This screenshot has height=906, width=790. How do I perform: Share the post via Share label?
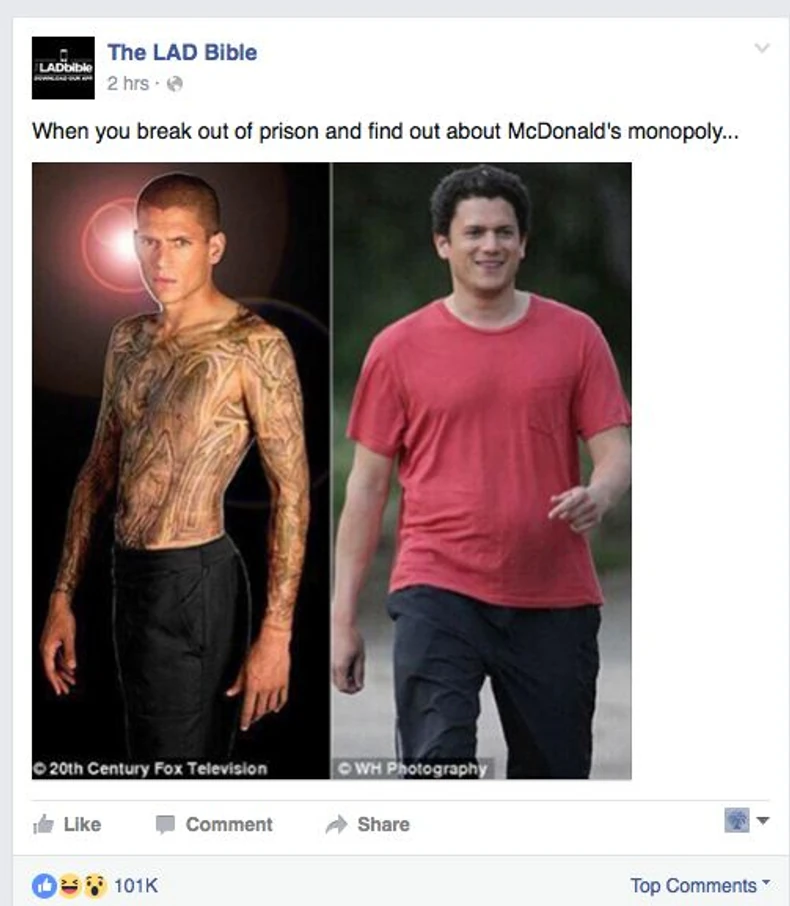[x=383, y=825]
